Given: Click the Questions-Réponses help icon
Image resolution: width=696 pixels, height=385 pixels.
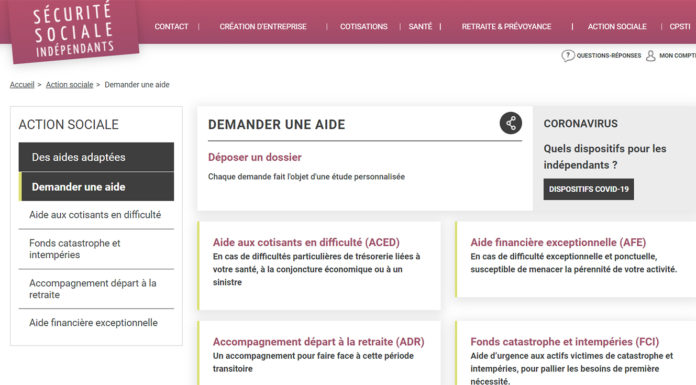Looking at the screenshot, I should pyautogui.click(x=568, y=56).
